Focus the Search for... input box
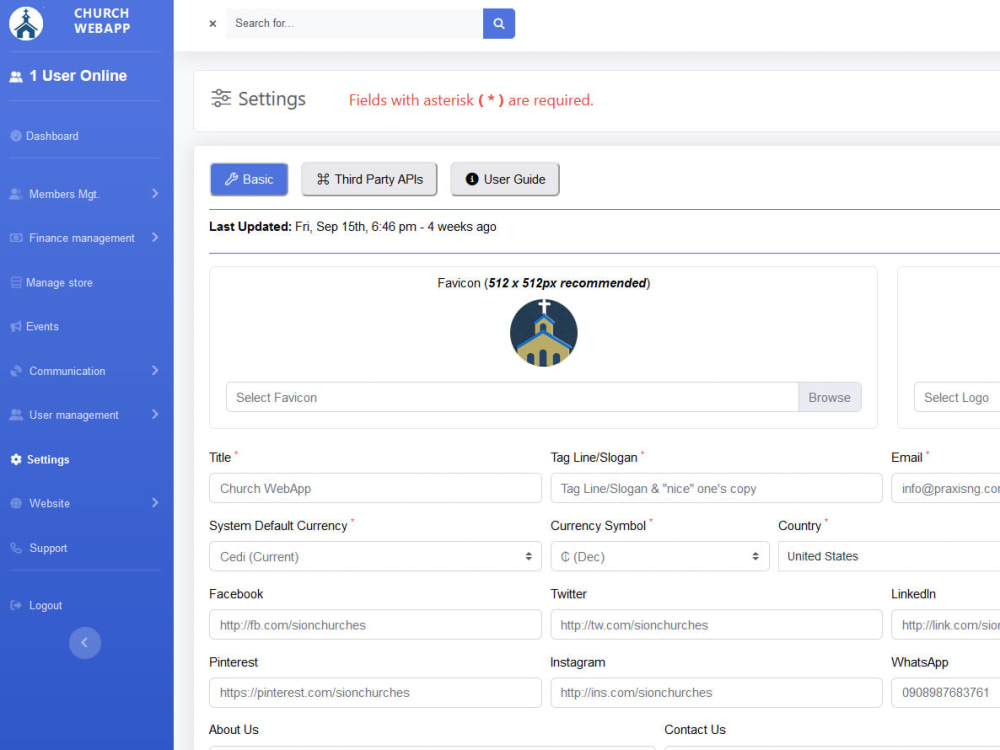Image resolution: width=1000 pixels, height=750 pixels. (354, 24)
